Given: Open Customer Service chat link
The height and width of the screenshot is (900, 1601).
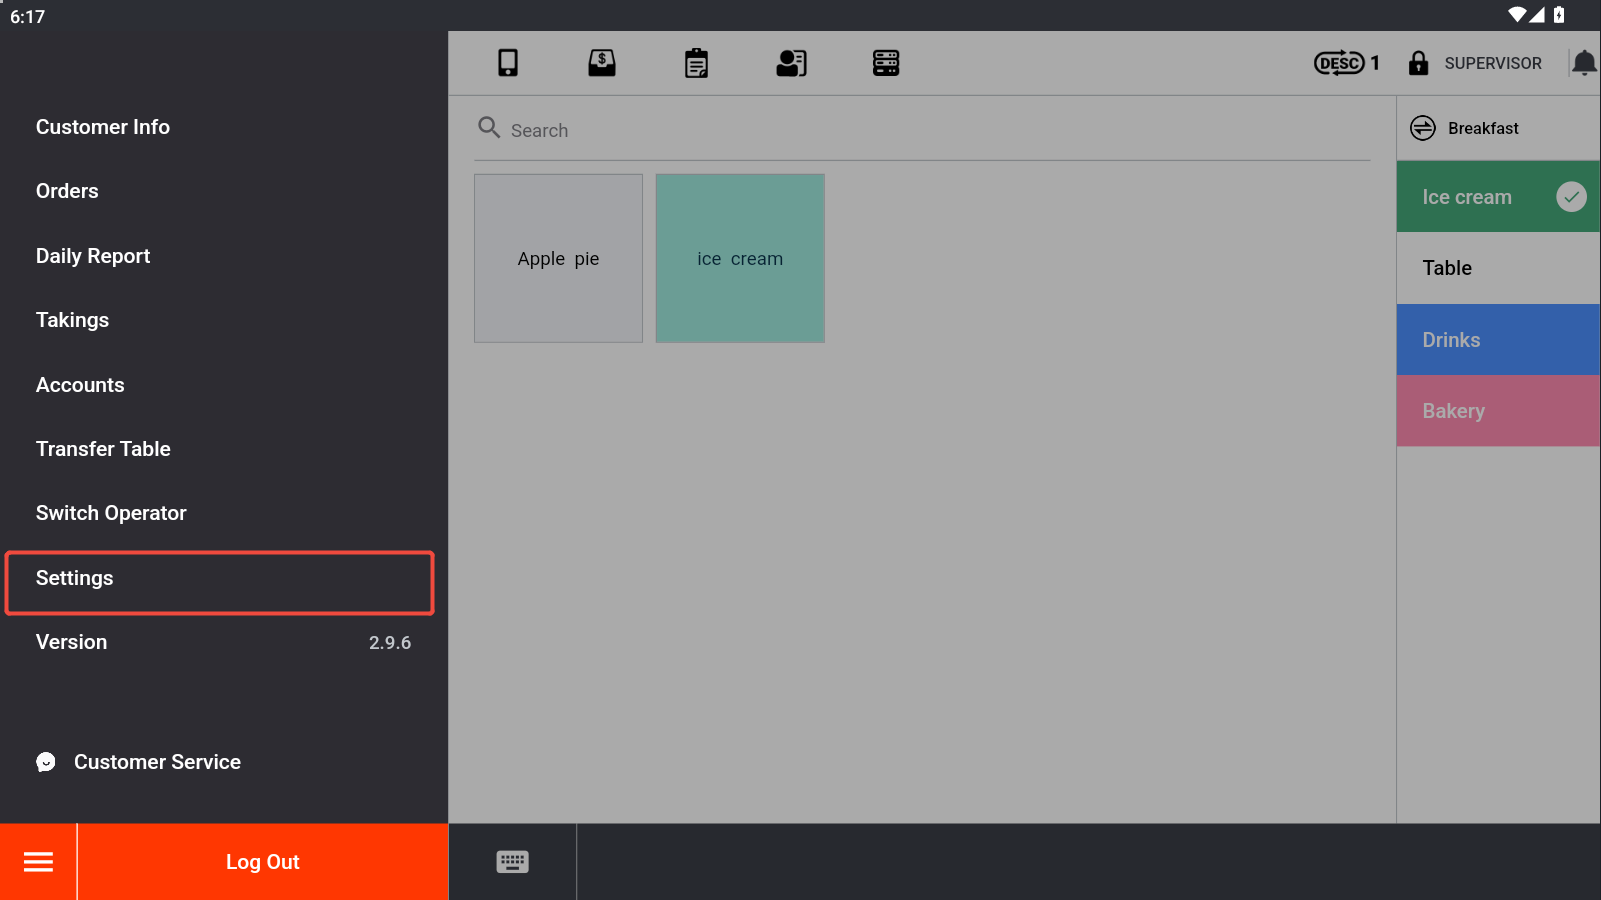Looking at the screenshot, I should coord(156,762).
